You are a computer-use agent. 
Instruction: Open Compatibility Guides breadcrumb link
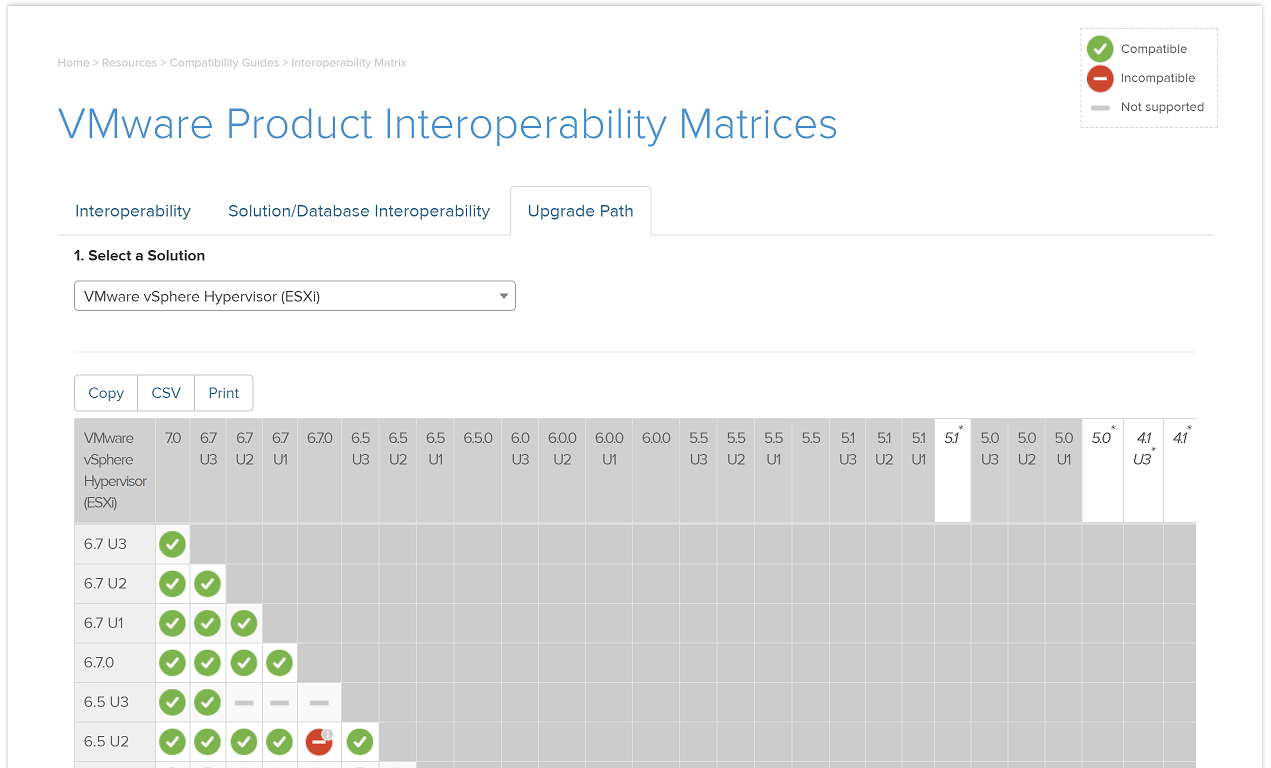(225, 63)
